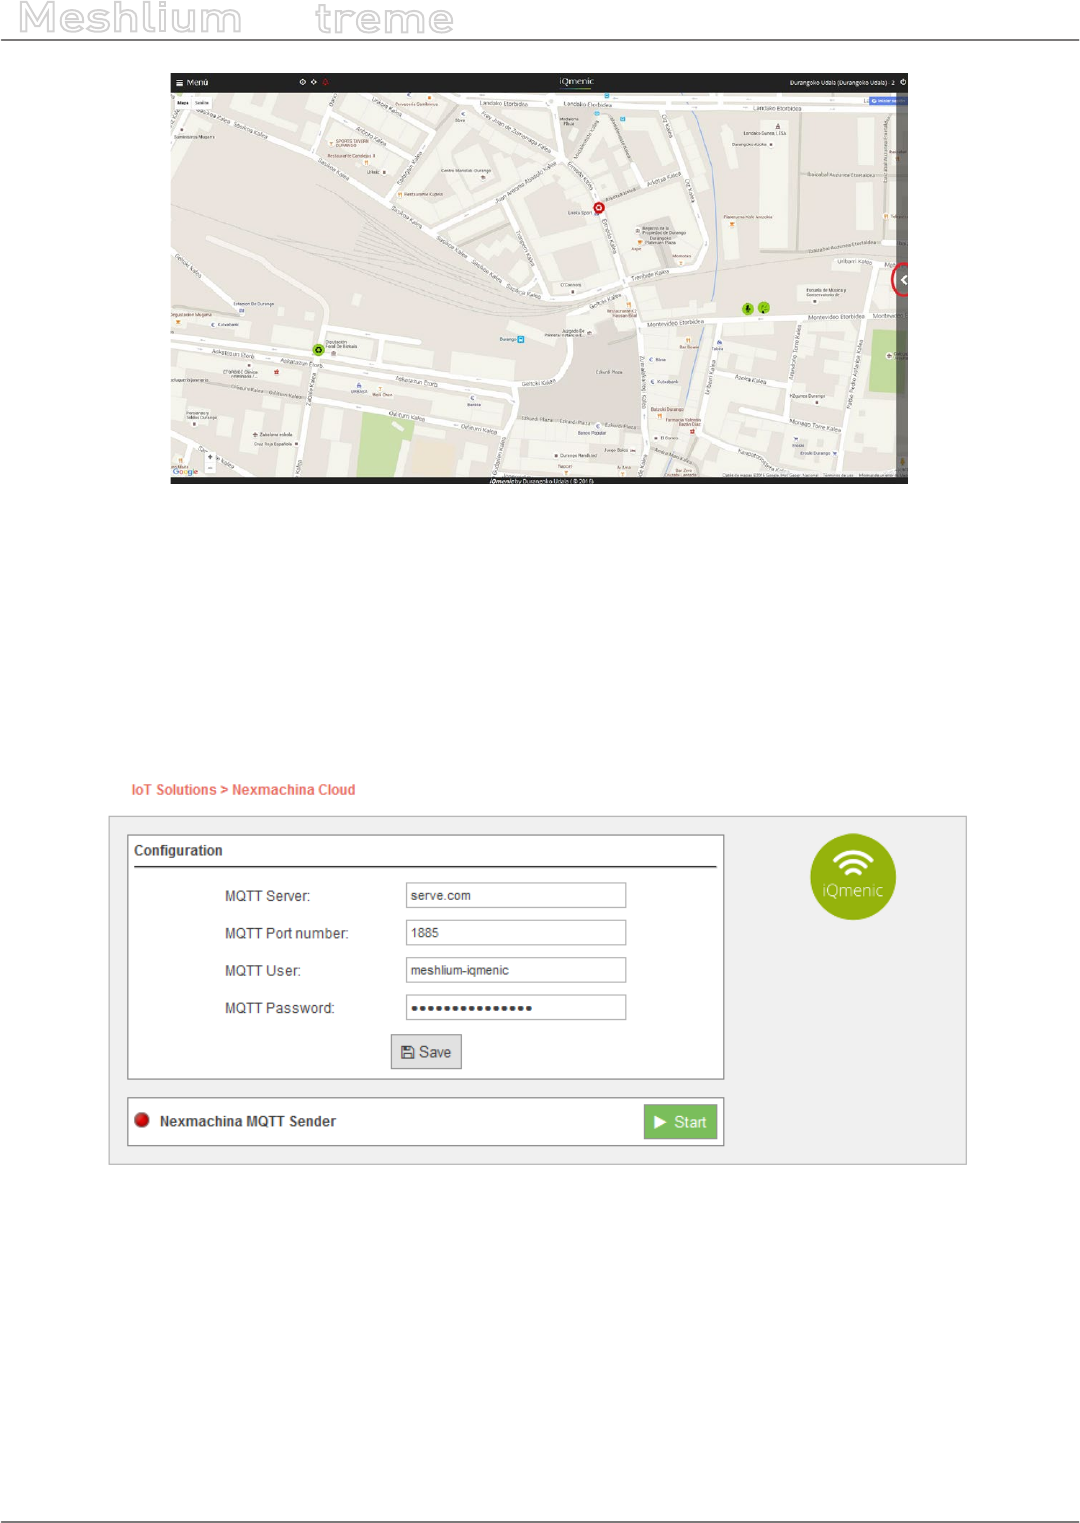
Task: Click the MQTT Password field
Action: 516,1007
